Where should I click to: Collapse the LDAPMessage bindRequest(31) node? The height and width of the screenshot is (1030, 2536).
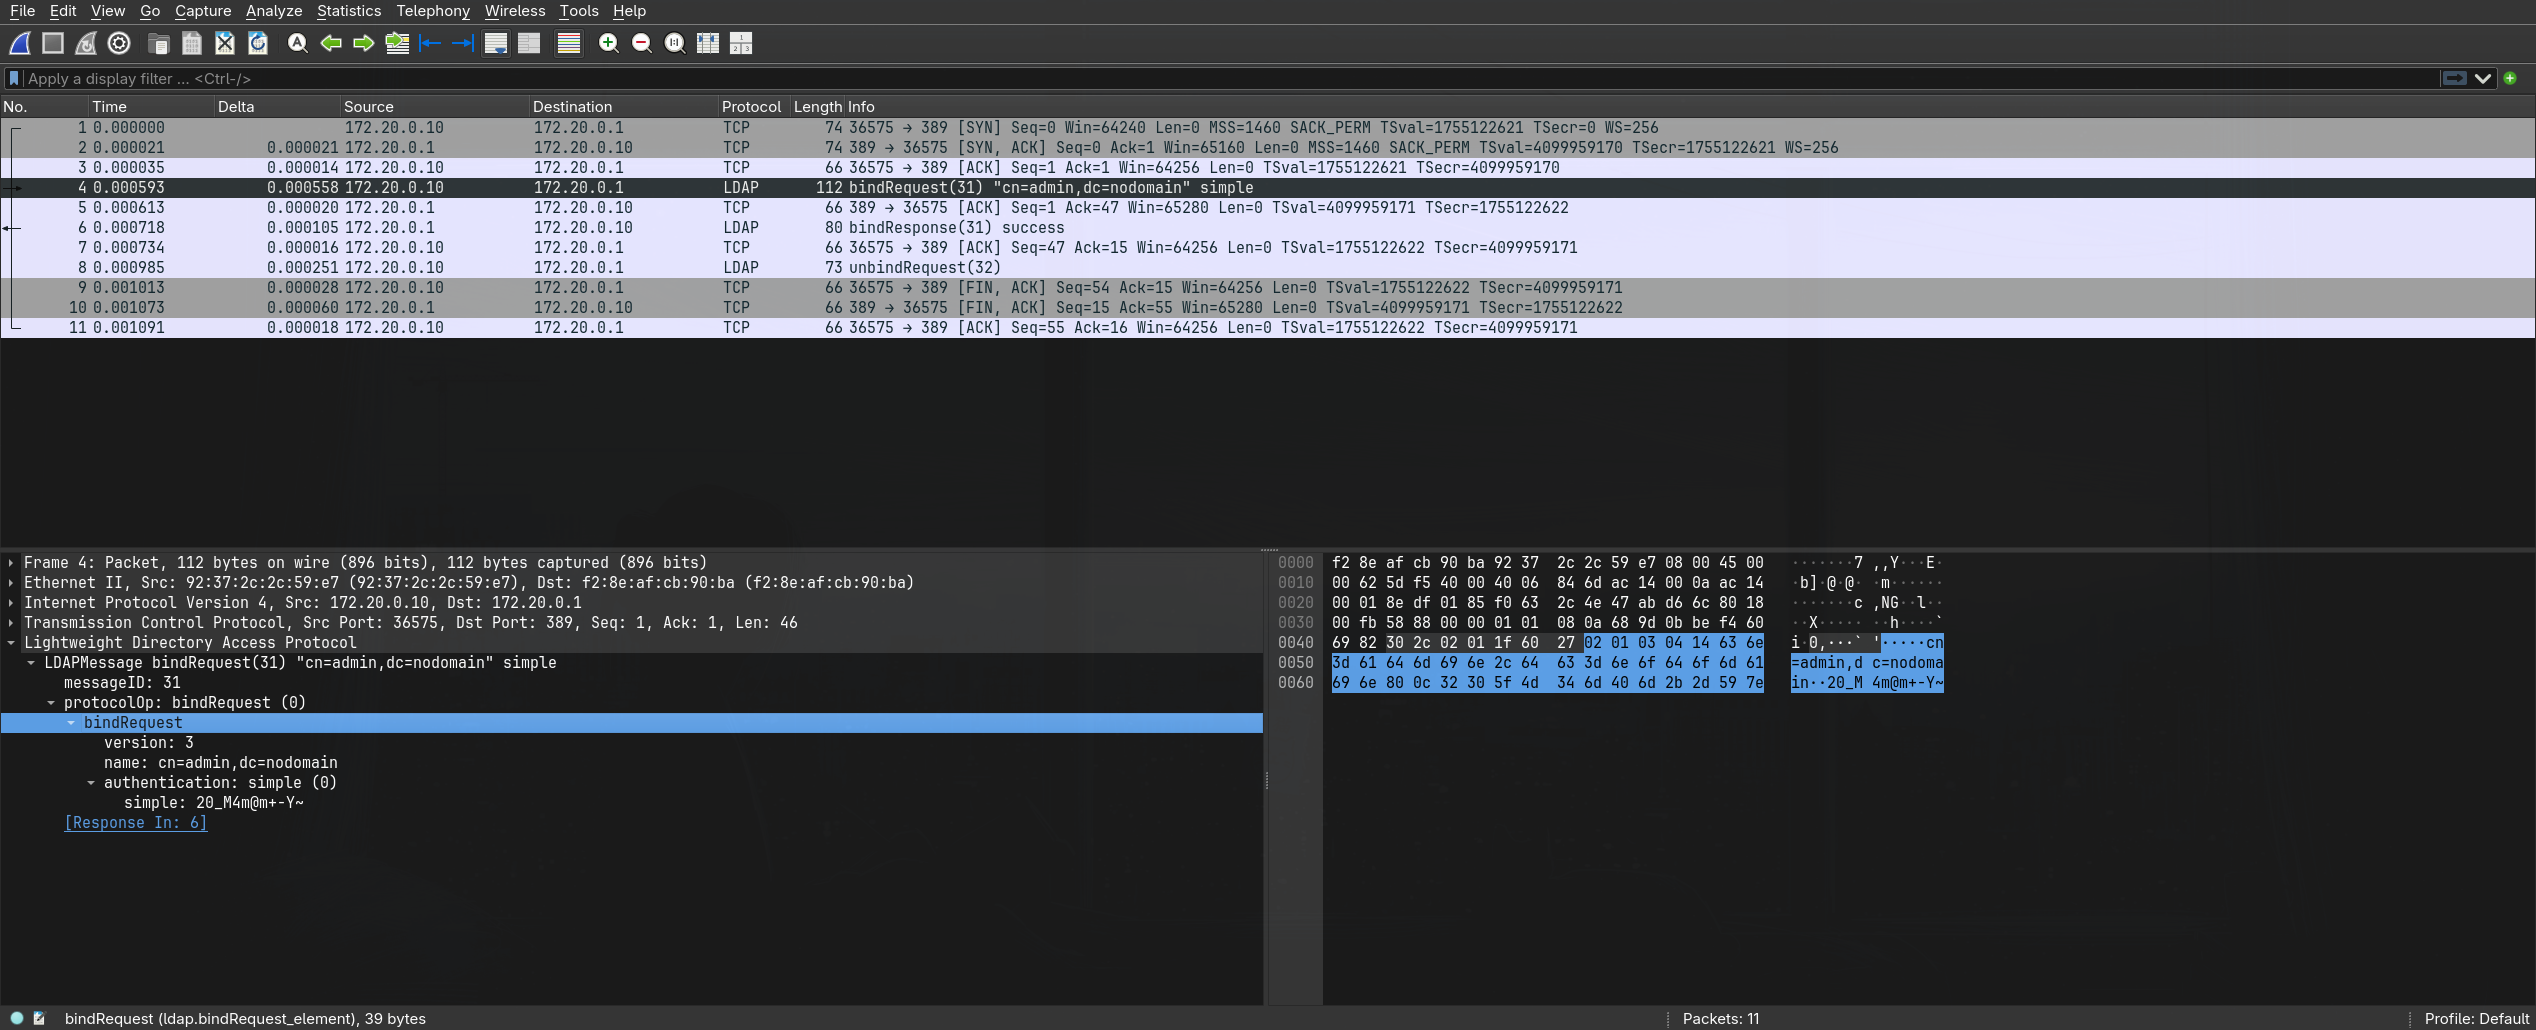click(x=31, y=663)
